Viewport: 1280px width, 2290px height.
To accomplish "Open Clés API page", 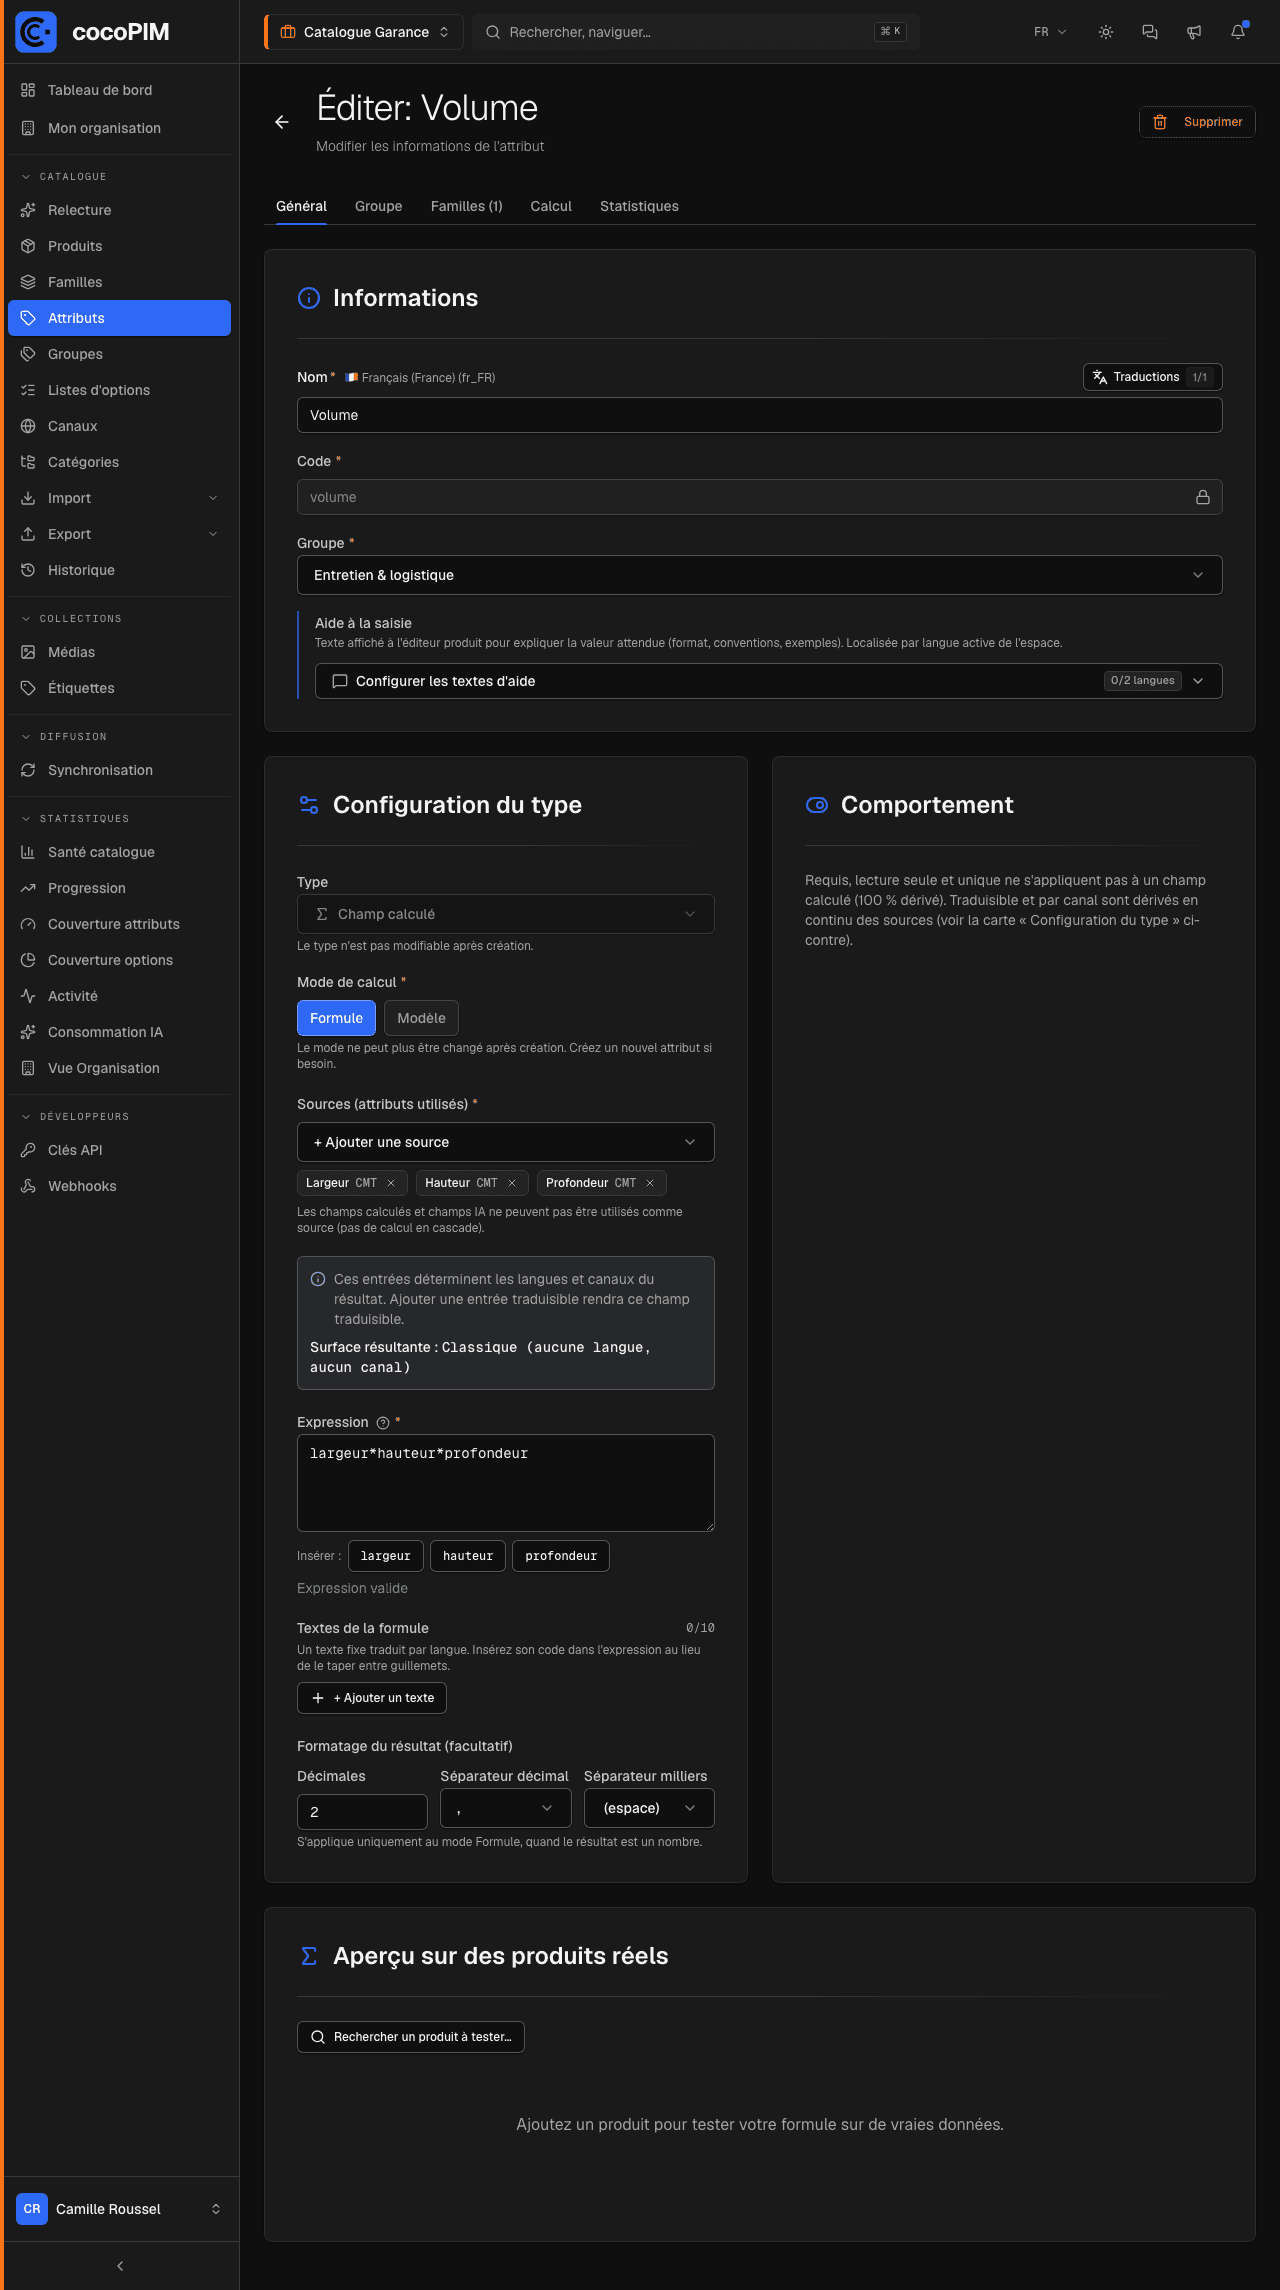I will [119, 1150].
